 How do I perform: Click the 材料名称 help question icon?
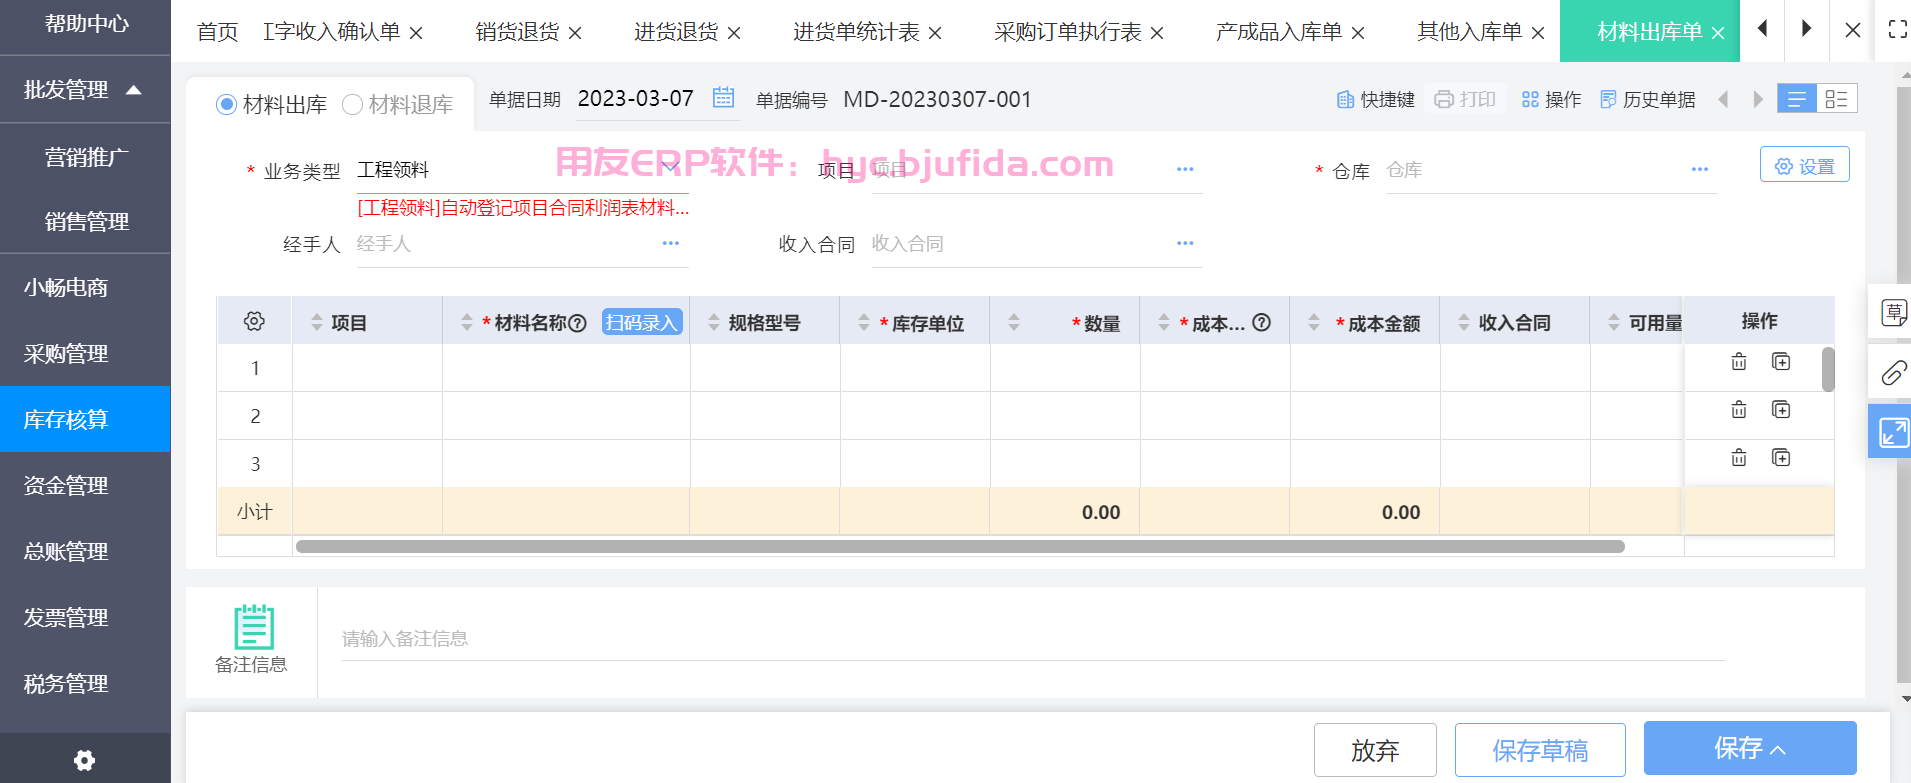pos(577,322)
